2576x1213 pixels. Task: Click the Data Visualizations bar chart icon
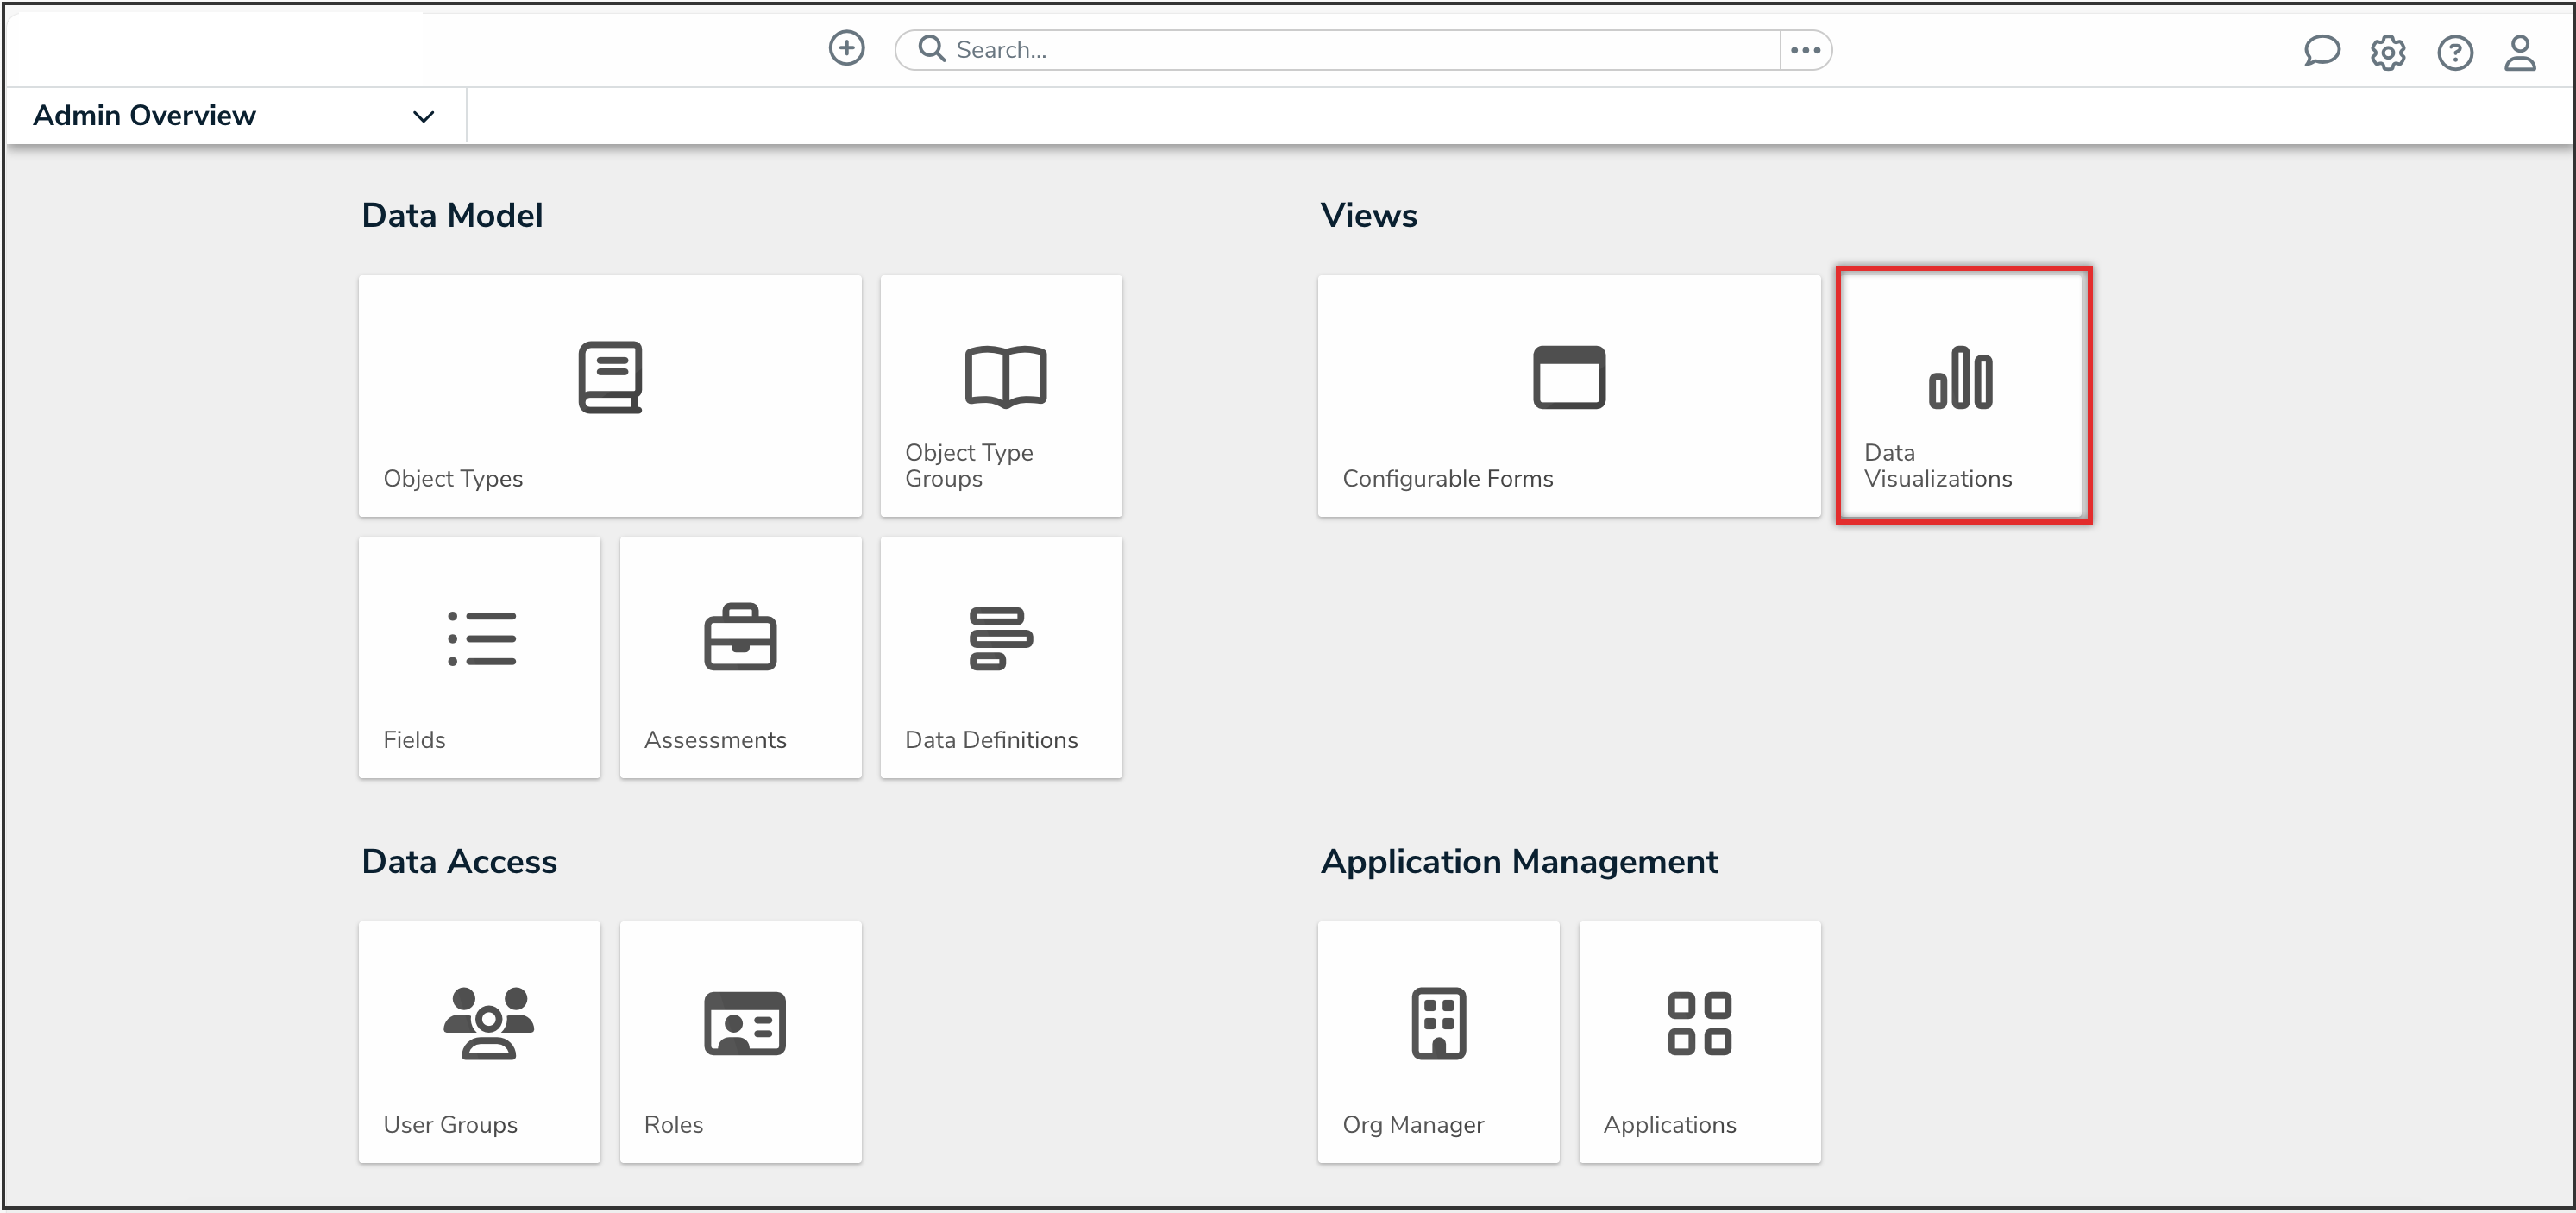pos(1960,378)
